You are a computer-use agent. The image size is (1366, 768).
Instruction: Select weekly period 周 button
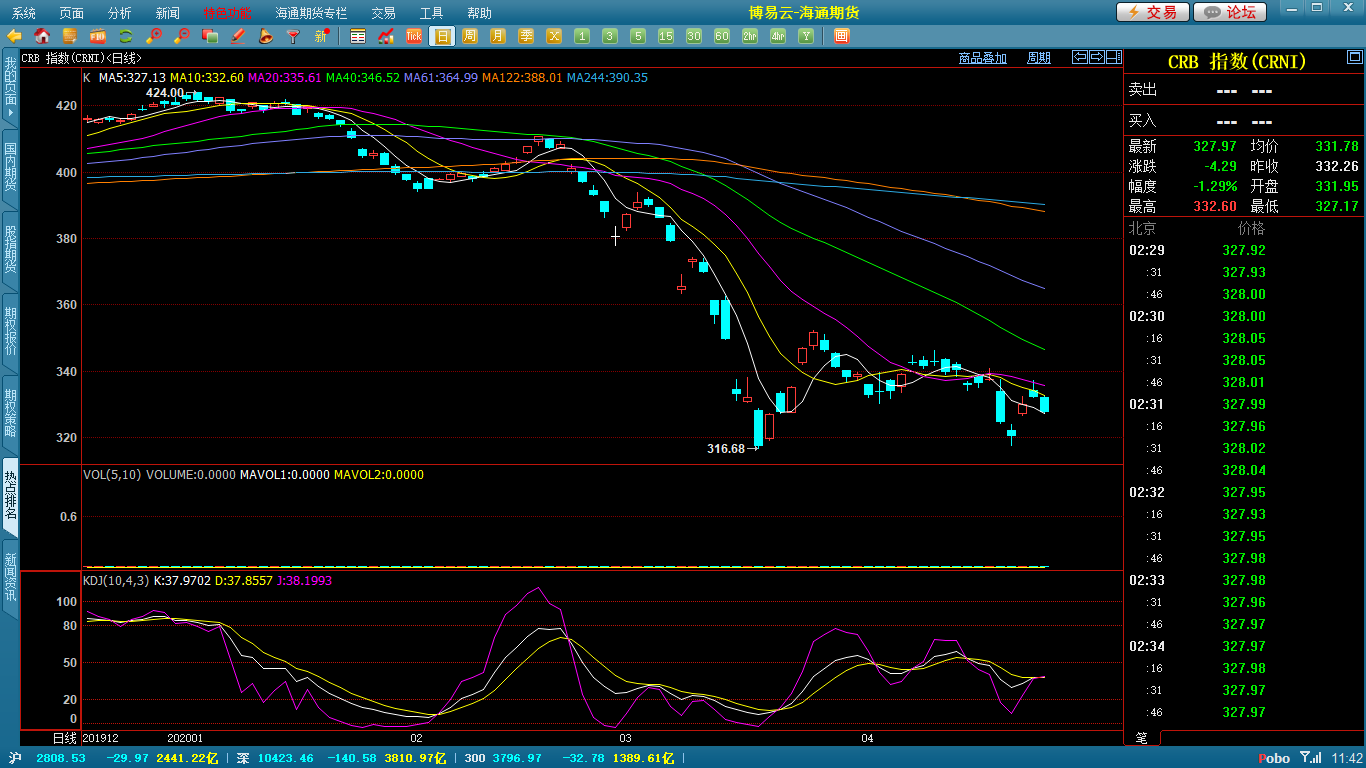pos(470,36)
